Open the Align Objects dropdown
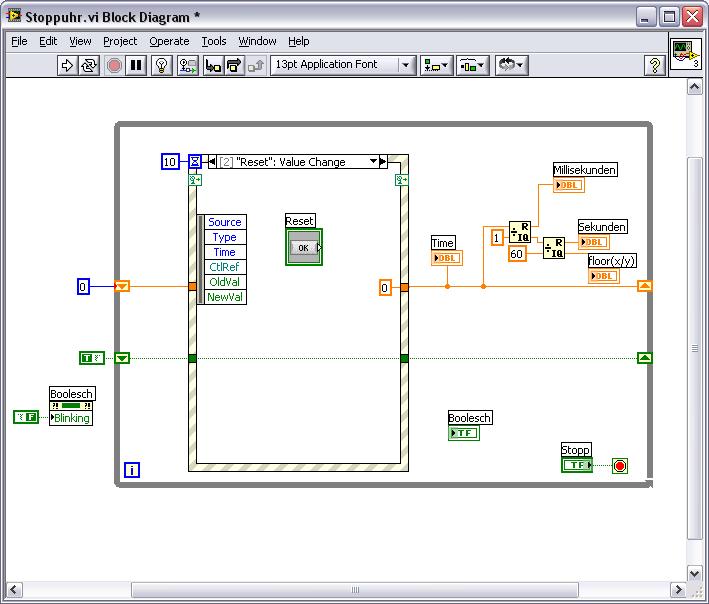Image resolution: width=709 pixels, height=604 pixels. tap(437, 65)
